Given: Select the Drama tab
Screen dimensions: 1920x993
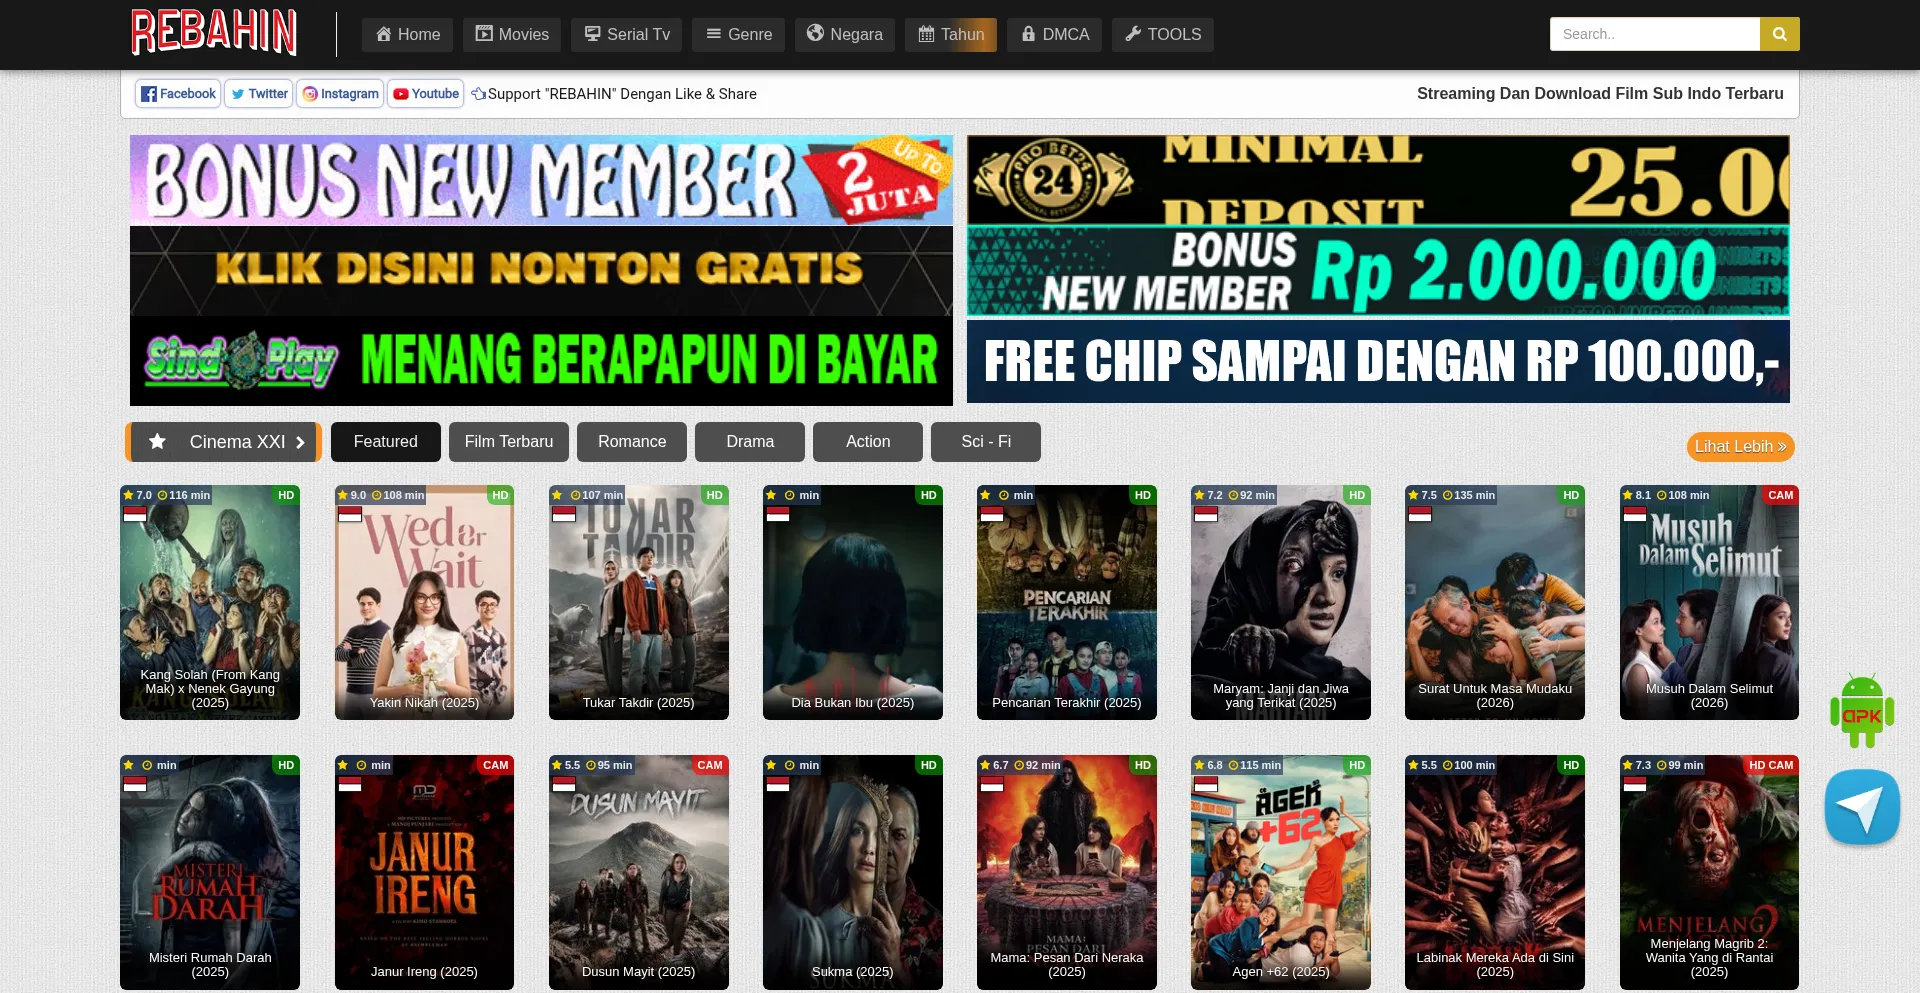Looking at the screenshot, I should (x=750, y=442).
